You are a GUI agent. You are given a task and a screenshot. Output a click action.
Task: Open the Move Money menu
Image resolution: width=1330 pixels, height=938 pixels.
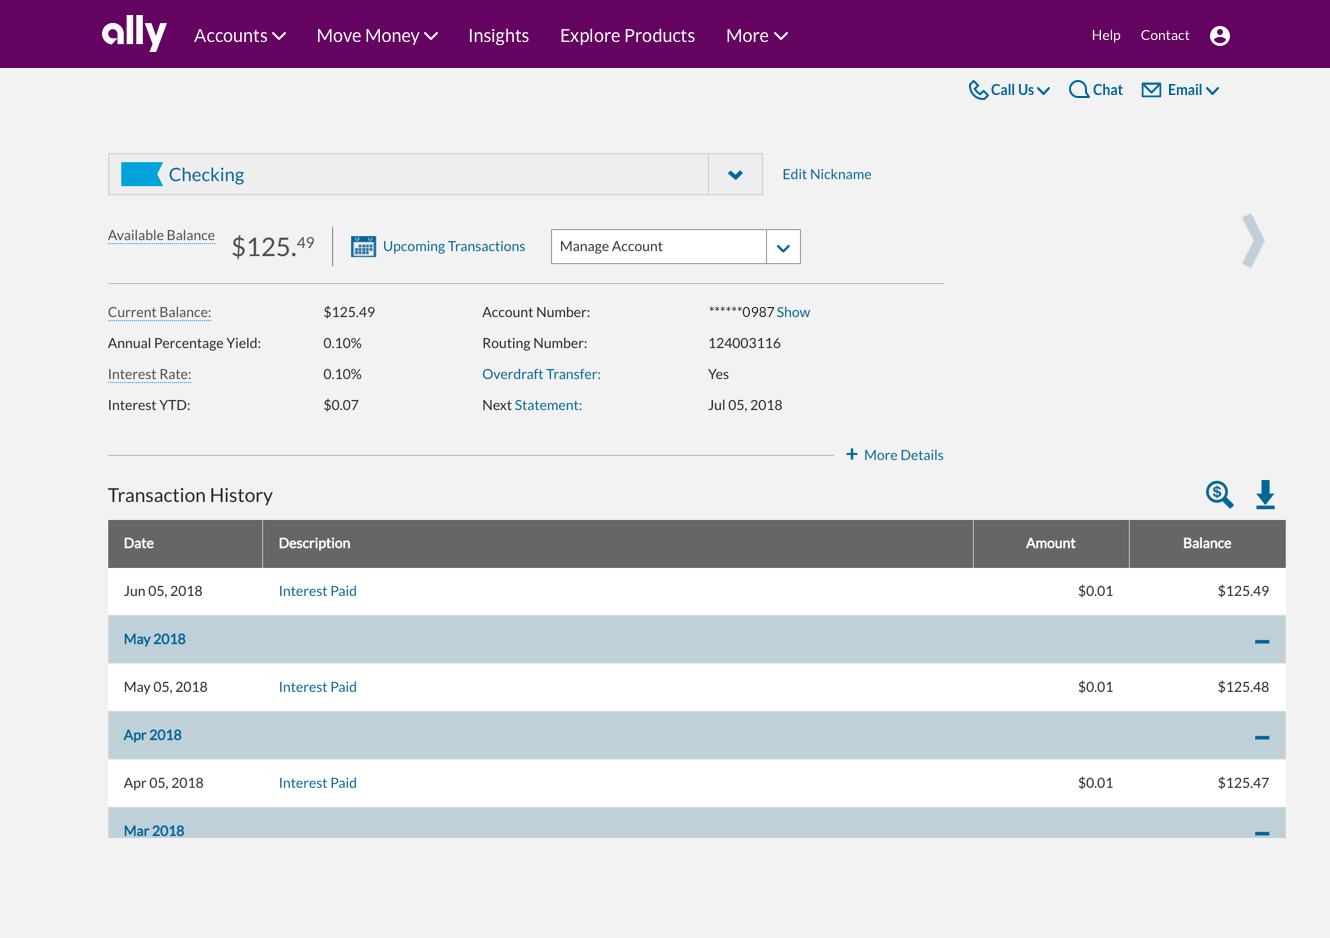coord(377,36)
